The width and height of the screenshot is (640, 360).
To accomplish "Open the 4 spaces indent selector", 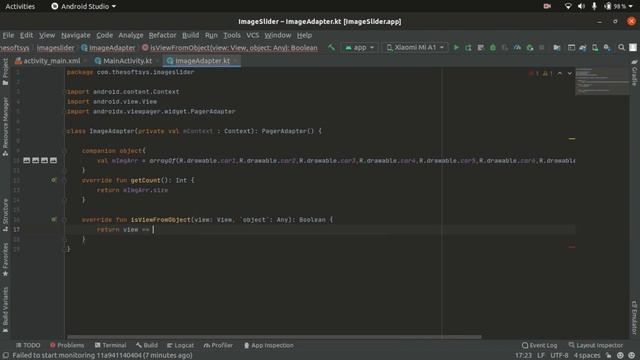I will coord(587,356).
